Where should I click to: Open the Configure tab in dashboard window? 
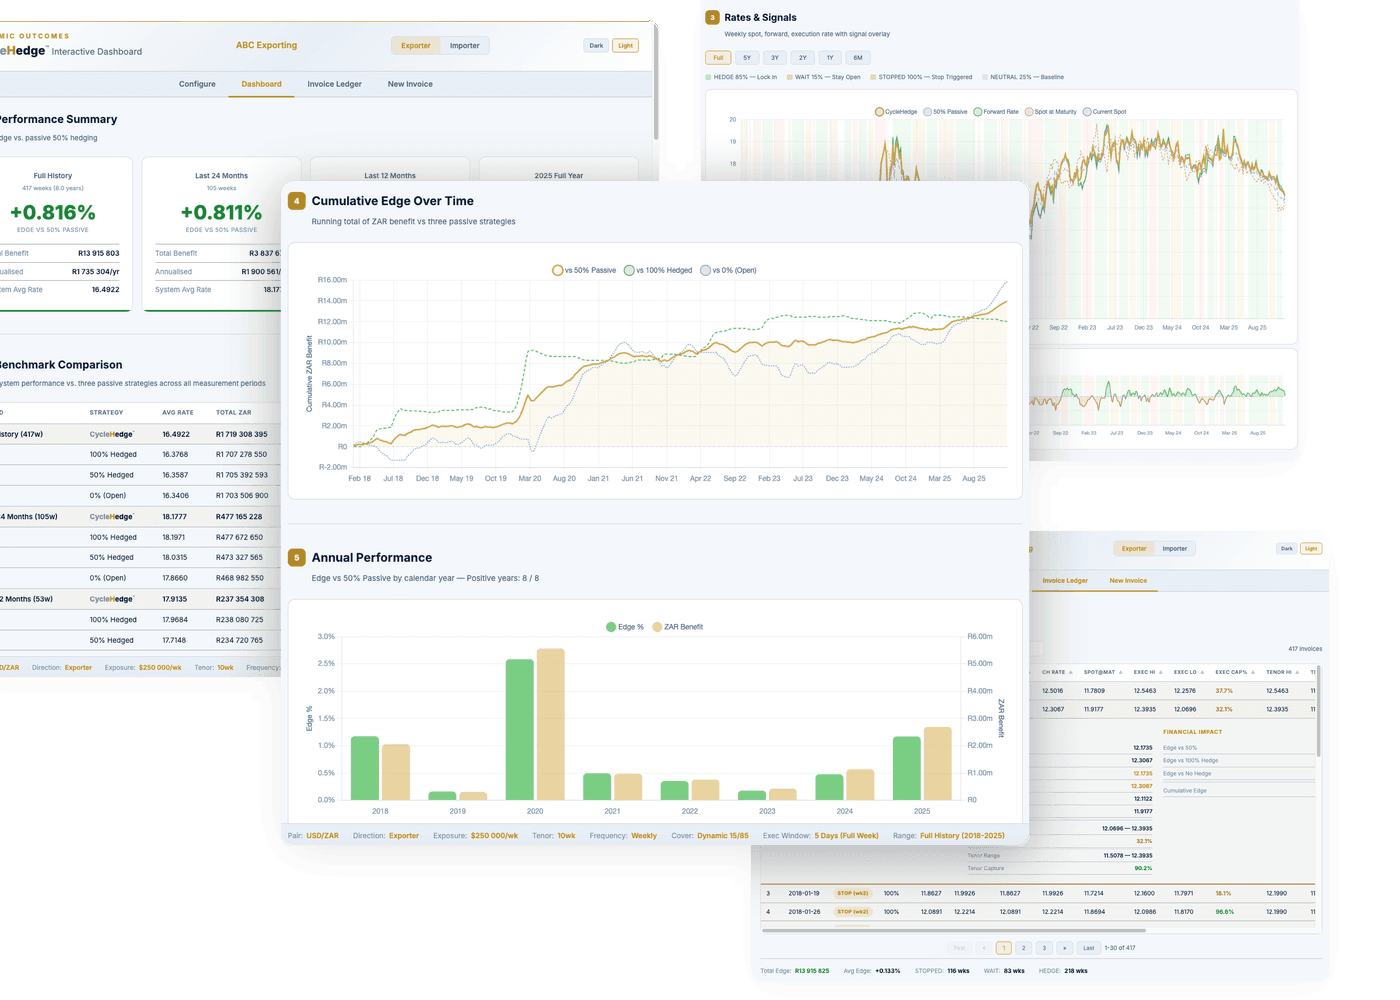(197, 84)
